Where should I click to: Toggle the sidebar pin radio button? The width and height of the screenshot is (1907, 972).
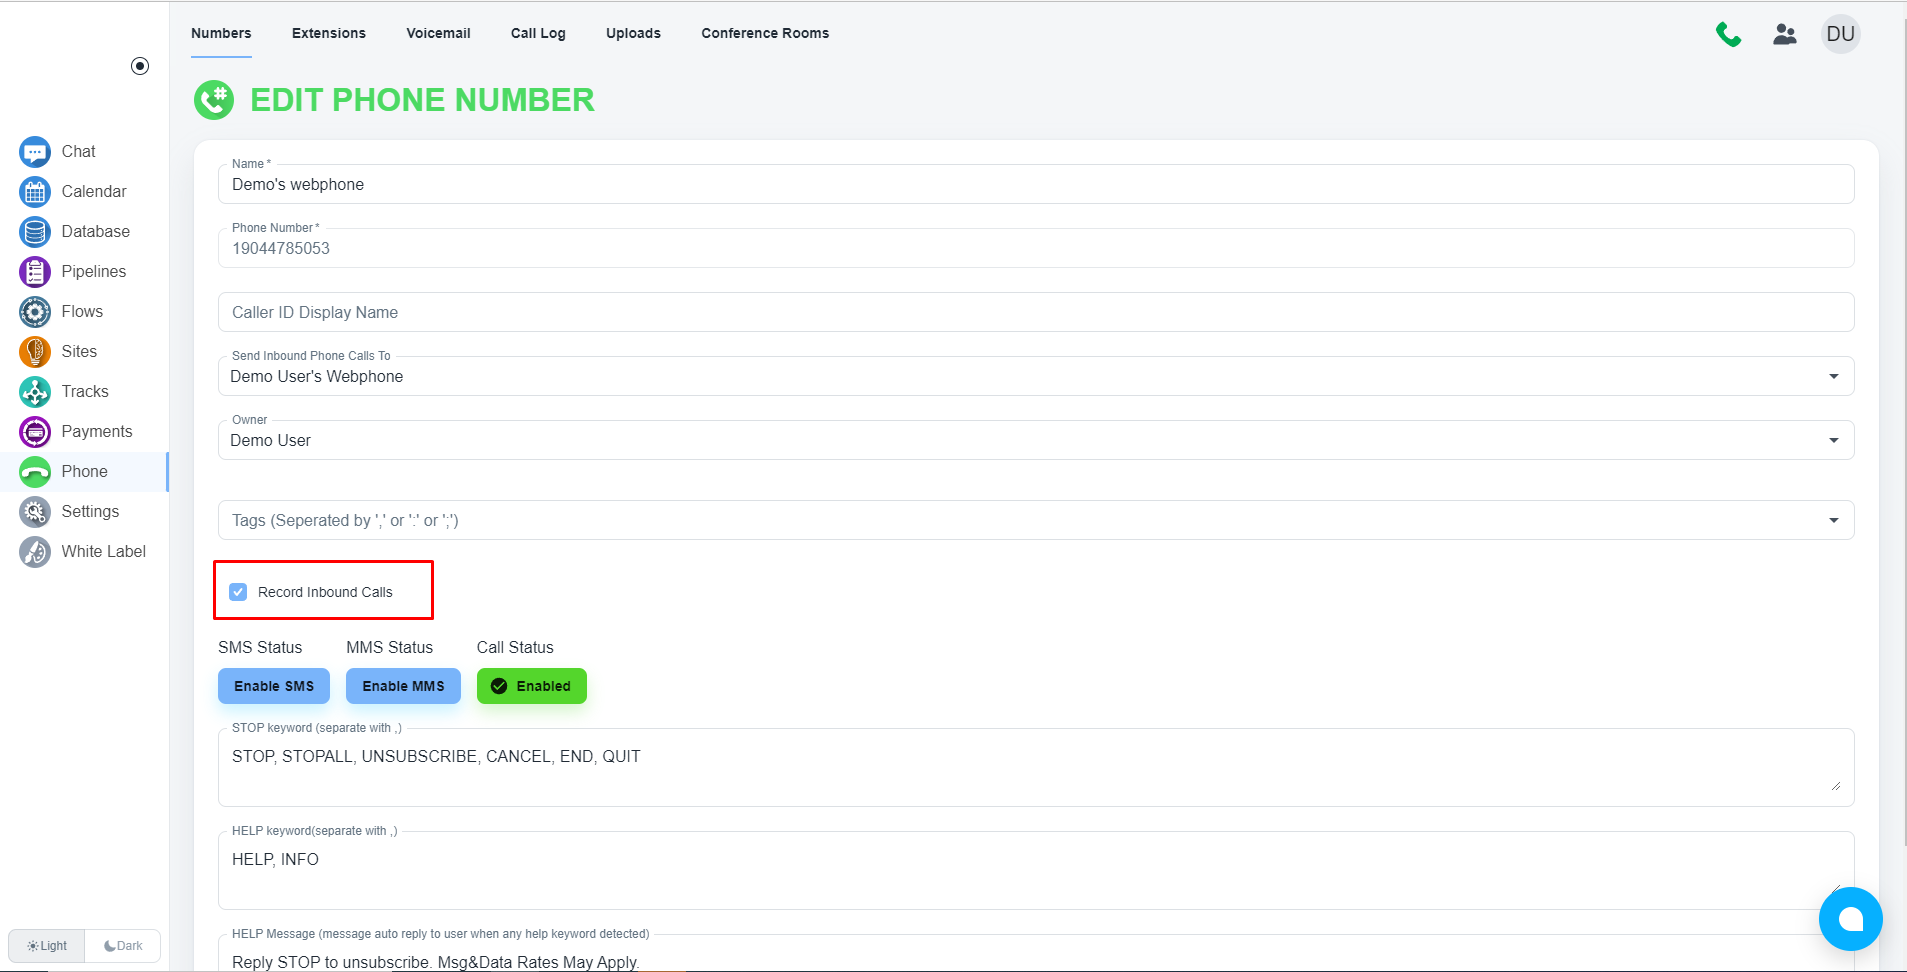click(x=140, y=66)
